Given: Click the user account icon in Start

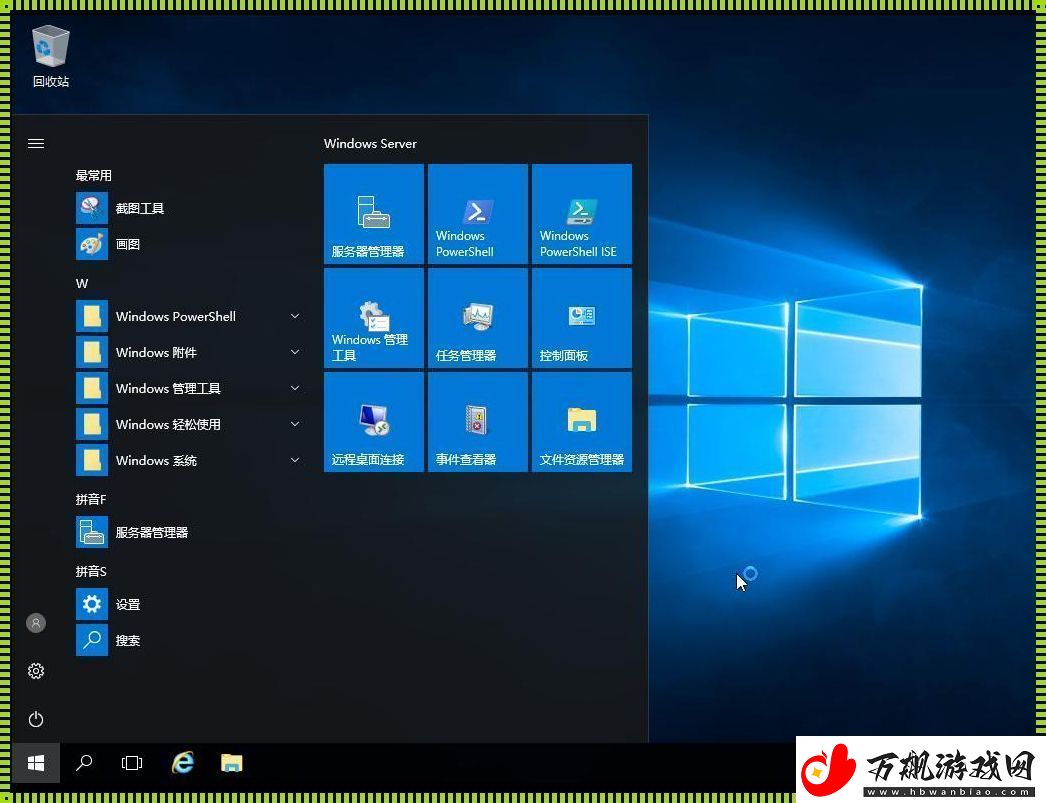Looking at the screenshot, I should (36, 623).
